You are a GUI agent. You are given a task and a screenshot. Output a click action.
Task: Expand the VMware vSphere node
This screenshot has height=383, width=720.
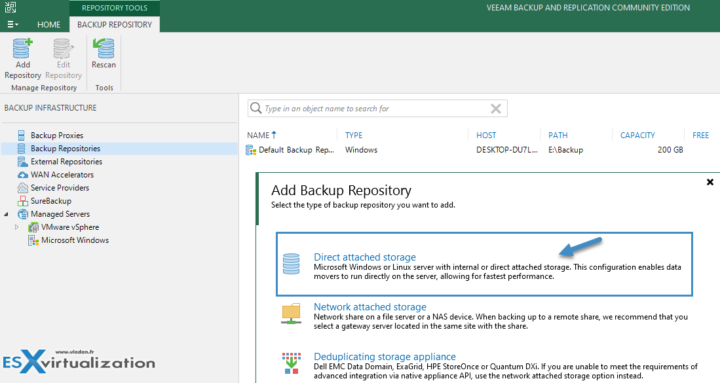coord(17,227)
